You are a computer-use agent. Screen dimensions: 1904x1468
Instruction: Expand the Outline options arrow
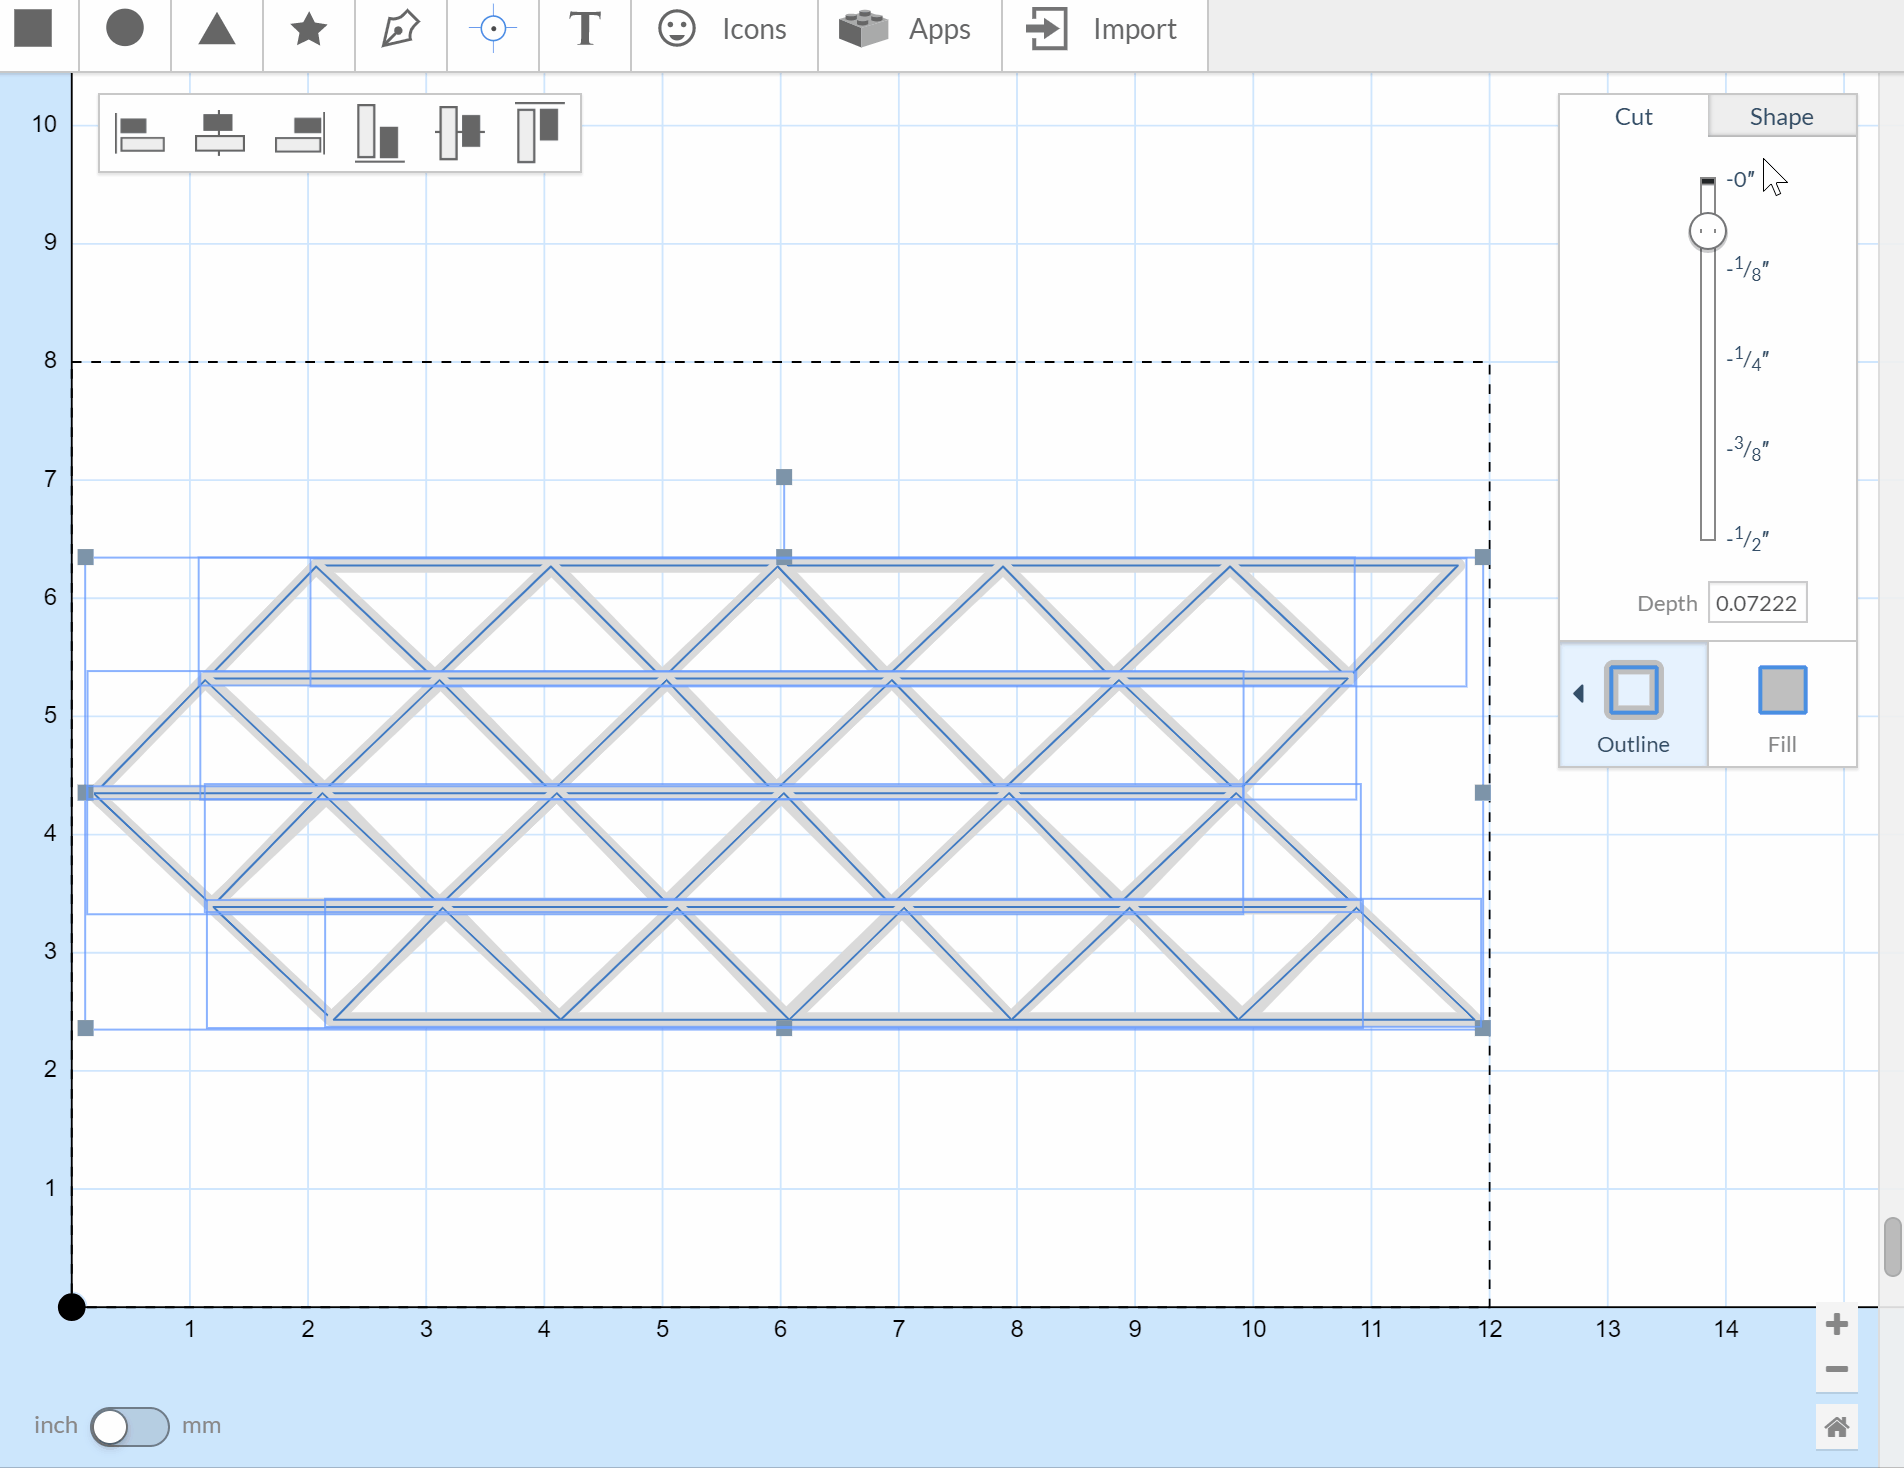pos(1578,693)
